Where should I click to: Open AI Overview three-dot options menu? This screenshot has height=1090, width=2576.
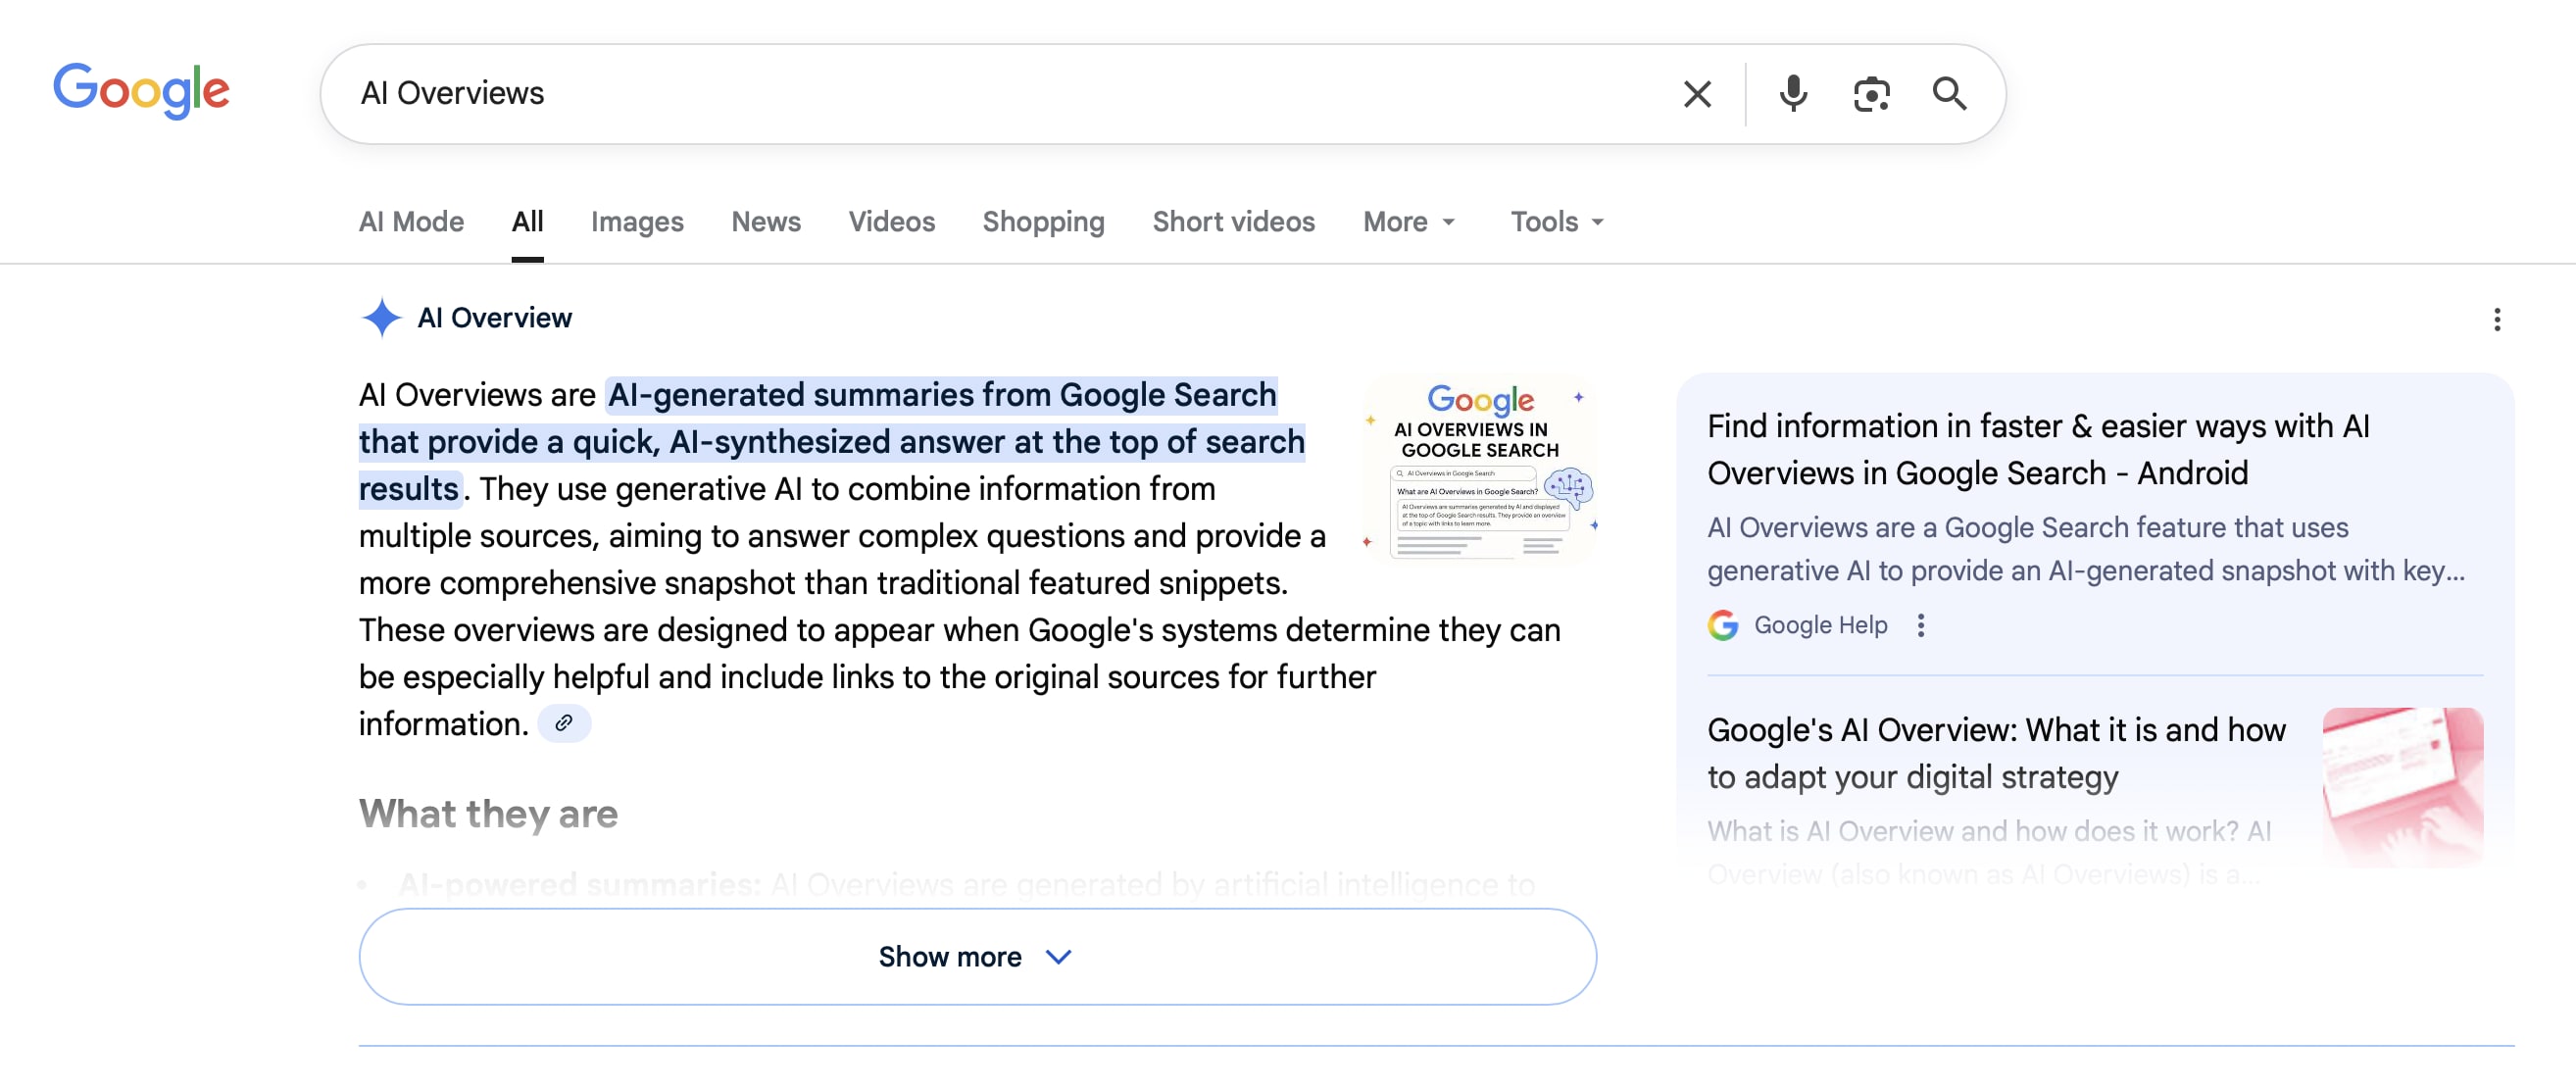pos(2497,320)
